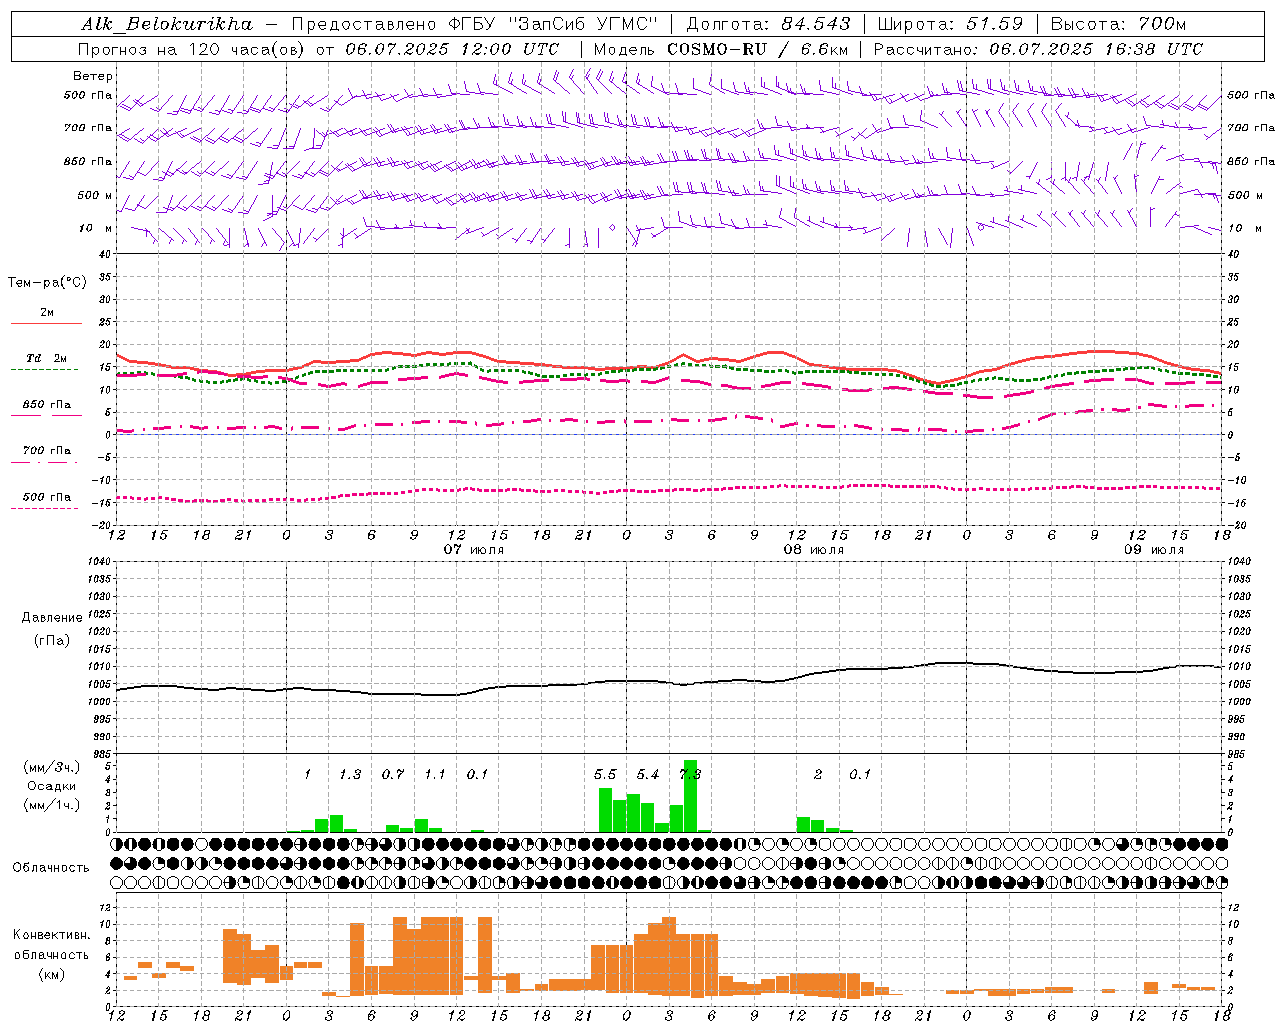Click the 3-hour precipitation value 1.3
Image resolution: width=1280 pixels, height=1024 pixels.
click(350, 775)
